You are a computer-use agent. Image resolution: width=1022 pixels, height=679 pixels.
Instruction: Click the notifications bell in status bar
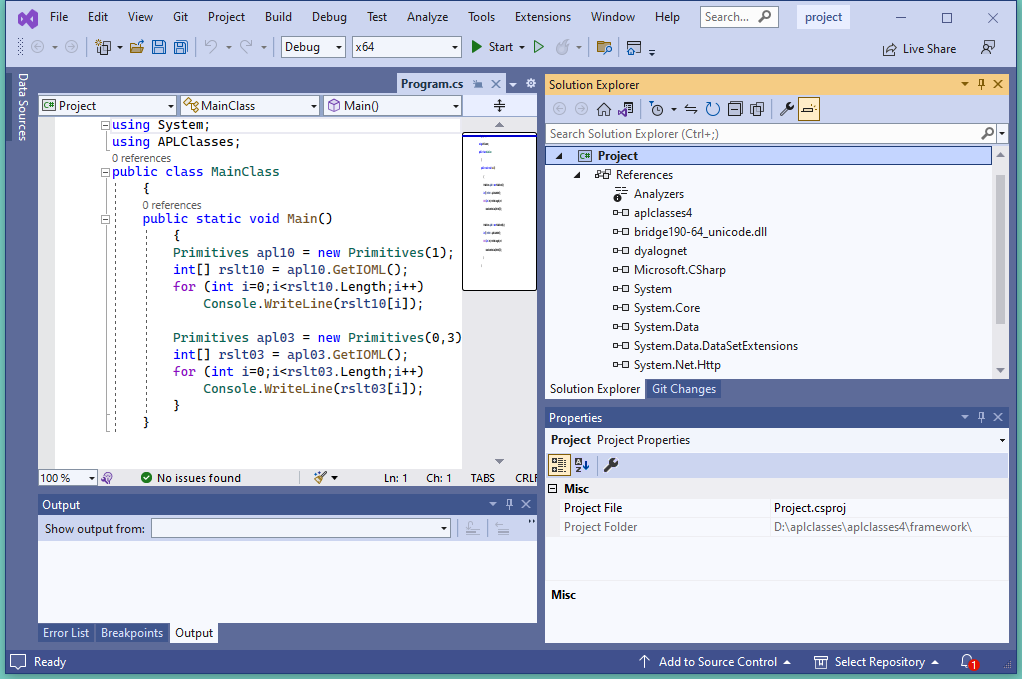pos(967,661)
